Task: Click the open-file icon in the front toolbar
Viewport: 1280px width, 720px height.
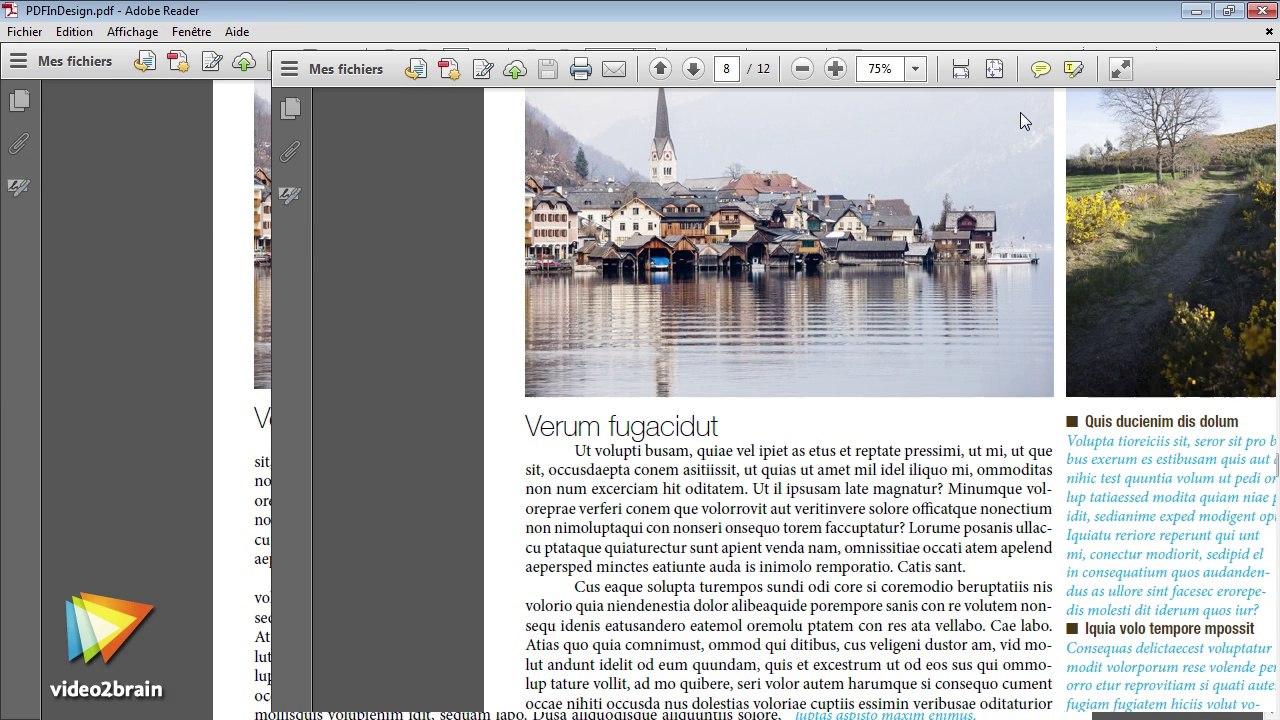Action: coord(416,69)
